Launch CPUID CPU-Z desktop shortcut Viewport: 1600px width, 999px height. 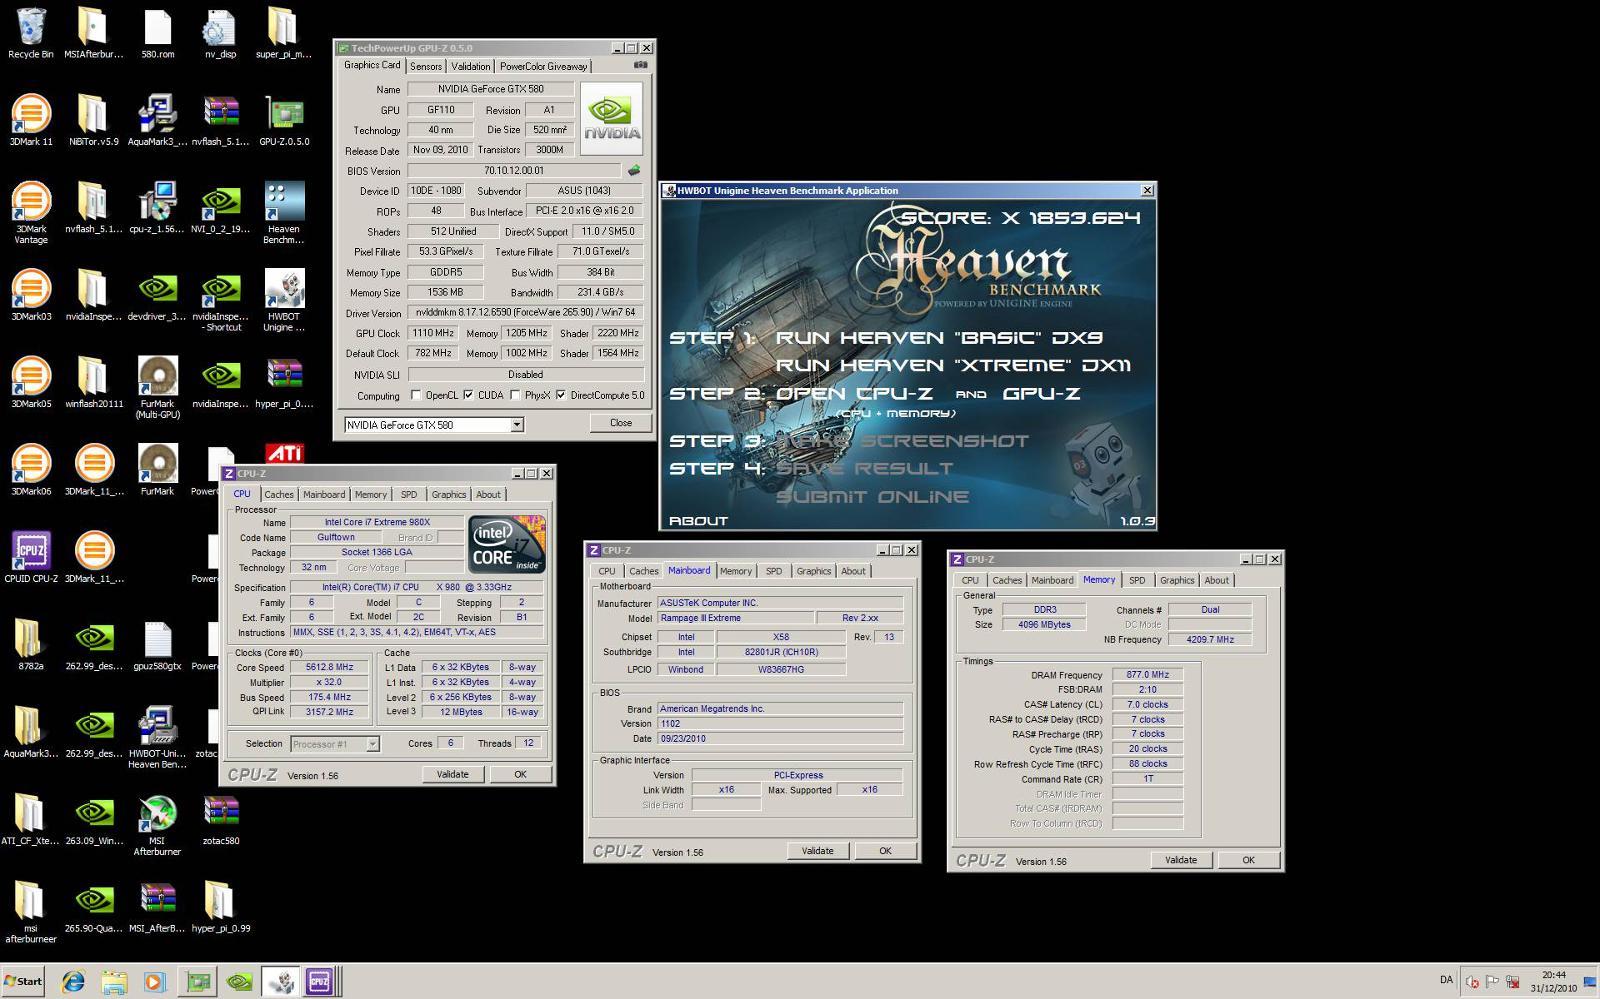click(31, 557)
